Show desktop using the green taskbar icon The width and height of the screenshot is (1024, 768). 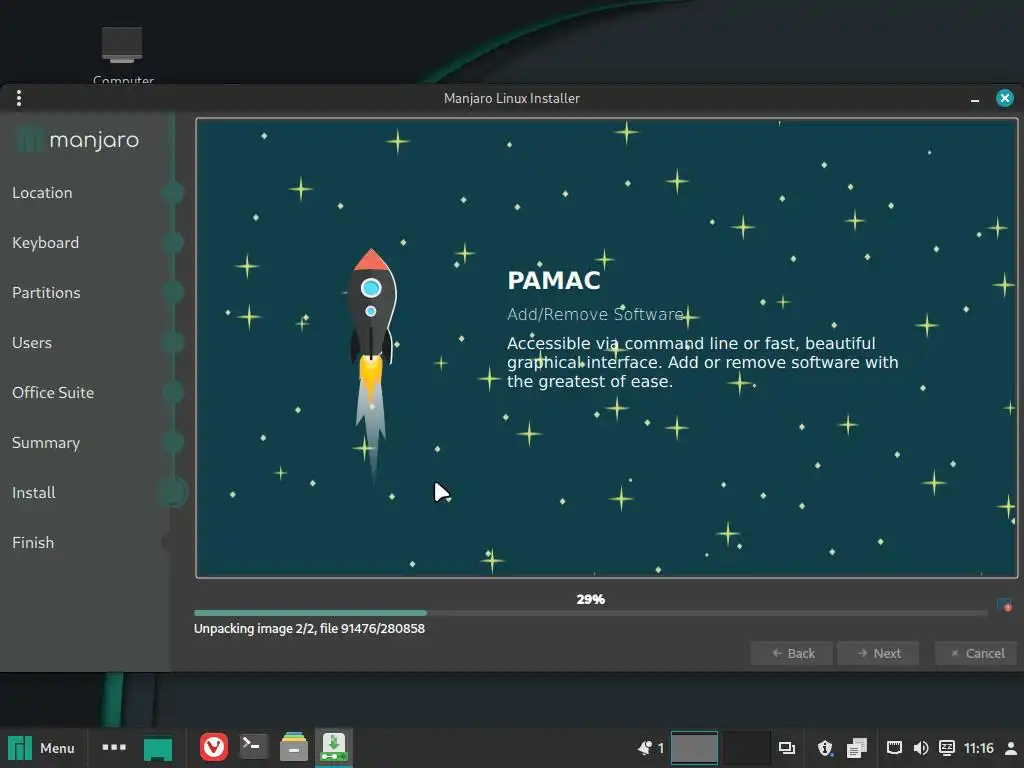pos(157,748)
